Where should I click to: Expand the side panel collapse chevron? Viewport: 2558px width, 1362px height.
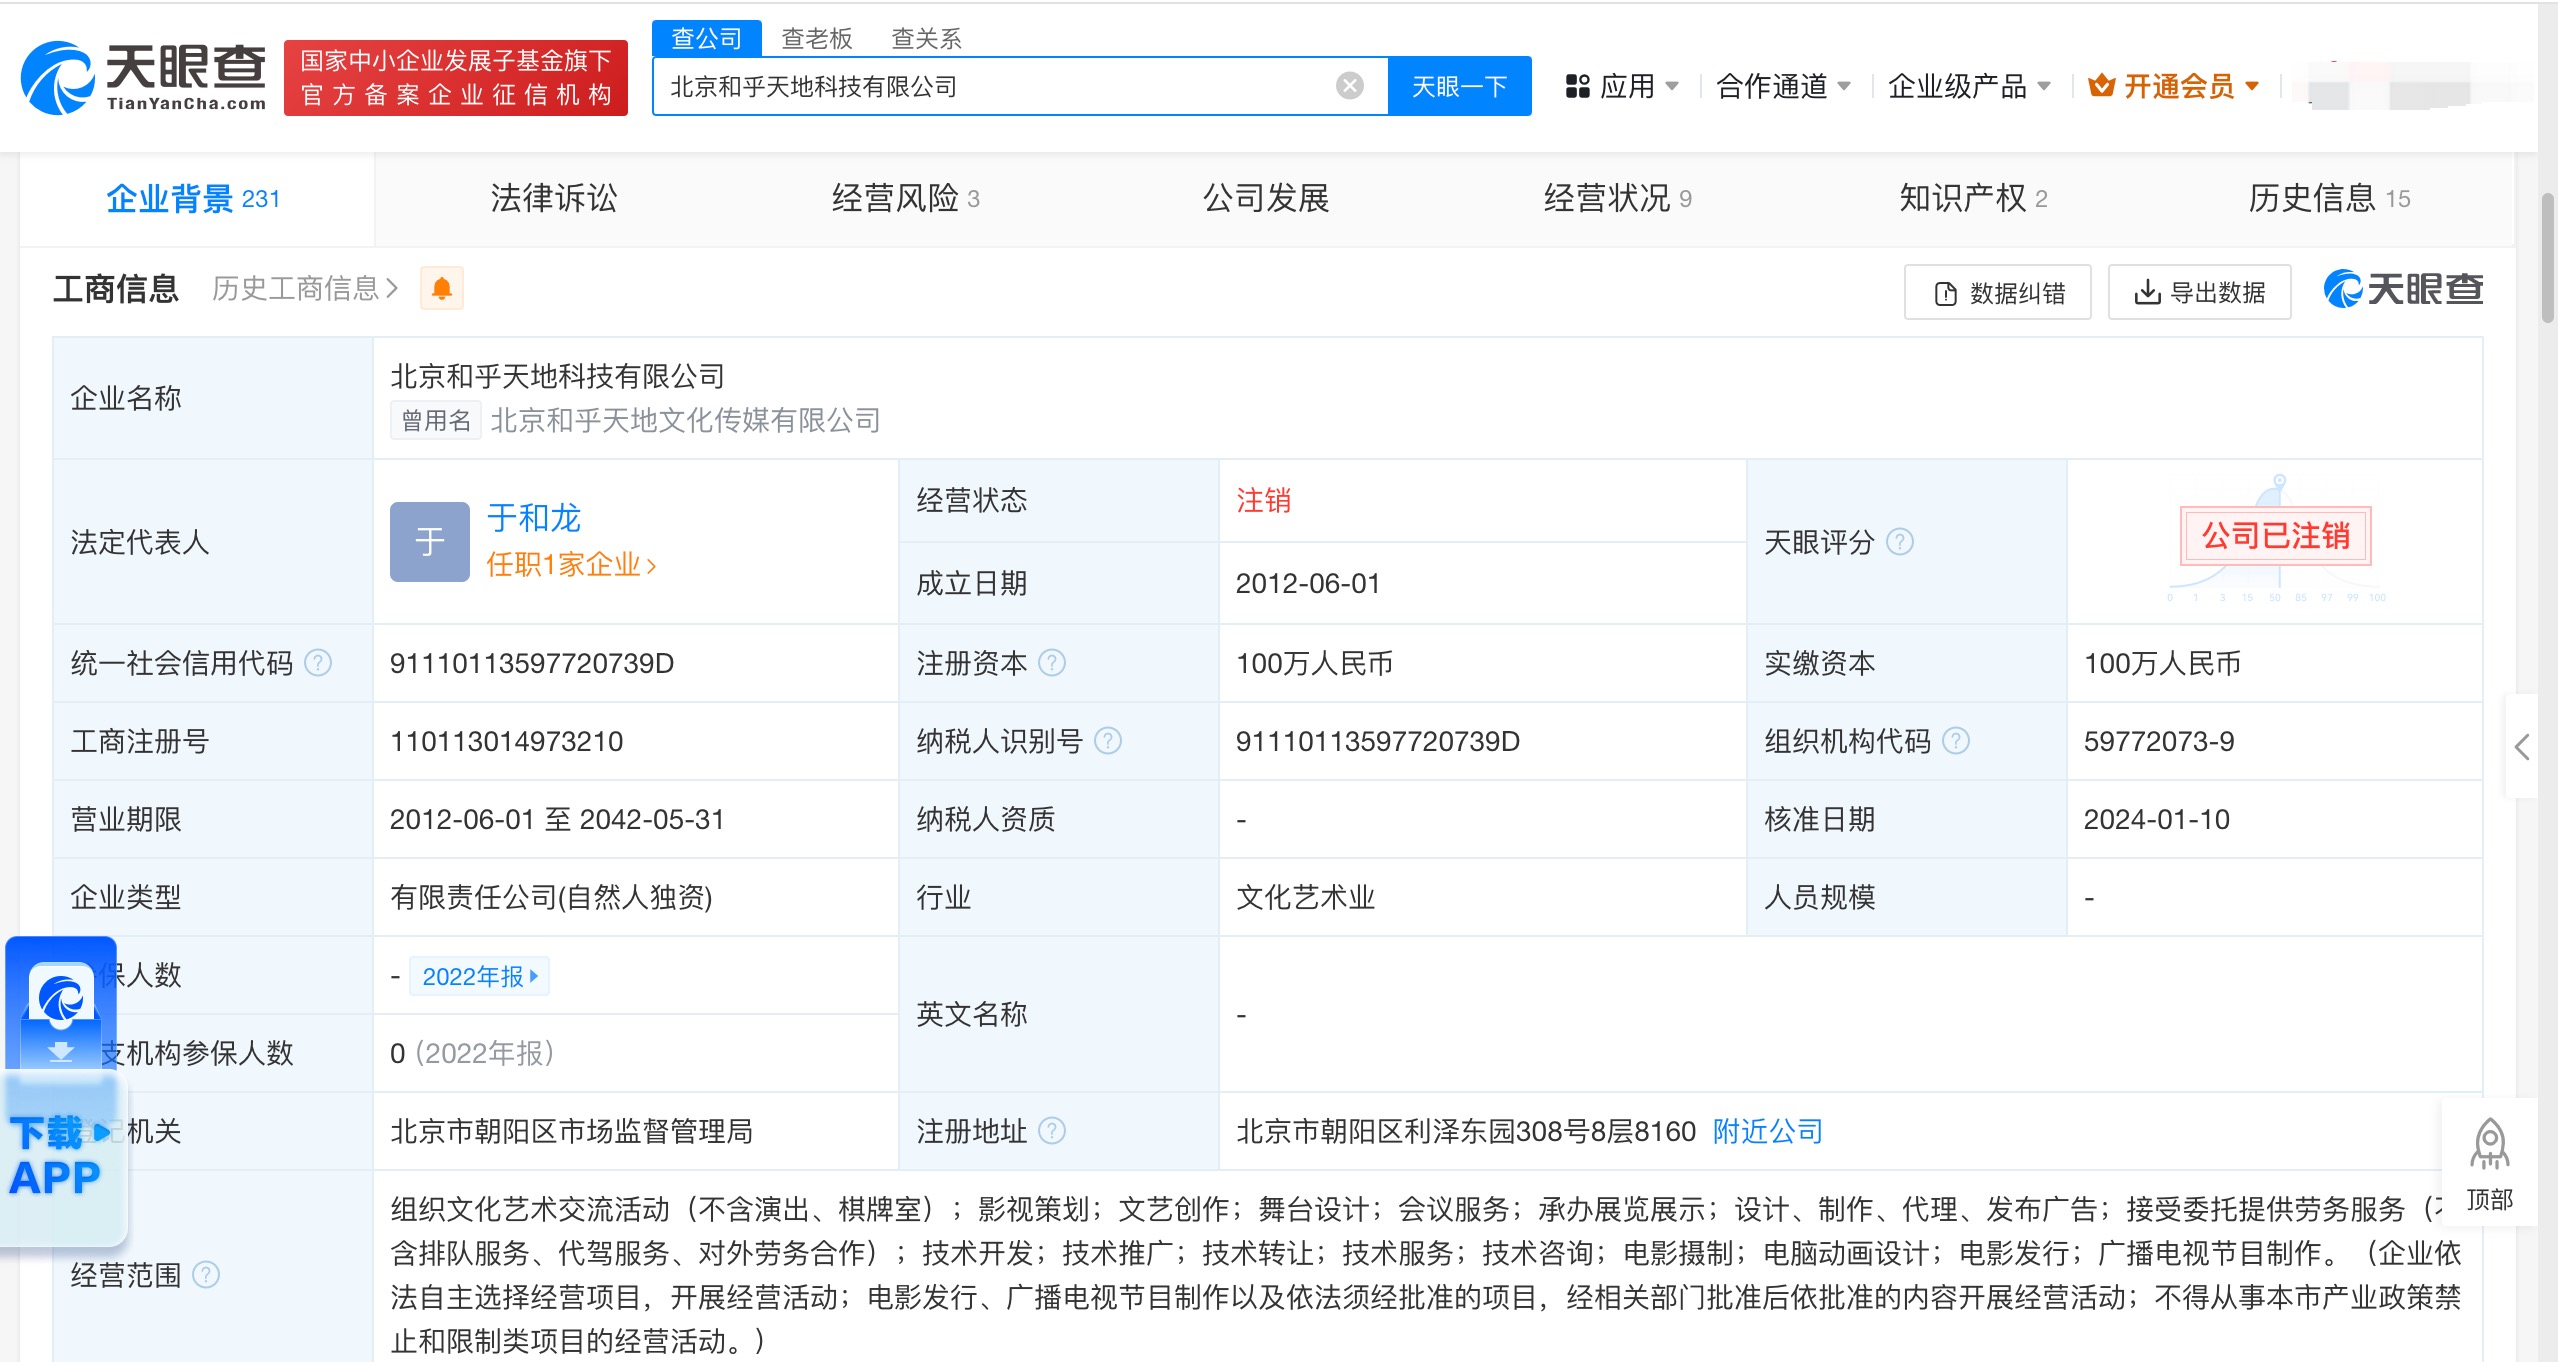pos(2522,746)
